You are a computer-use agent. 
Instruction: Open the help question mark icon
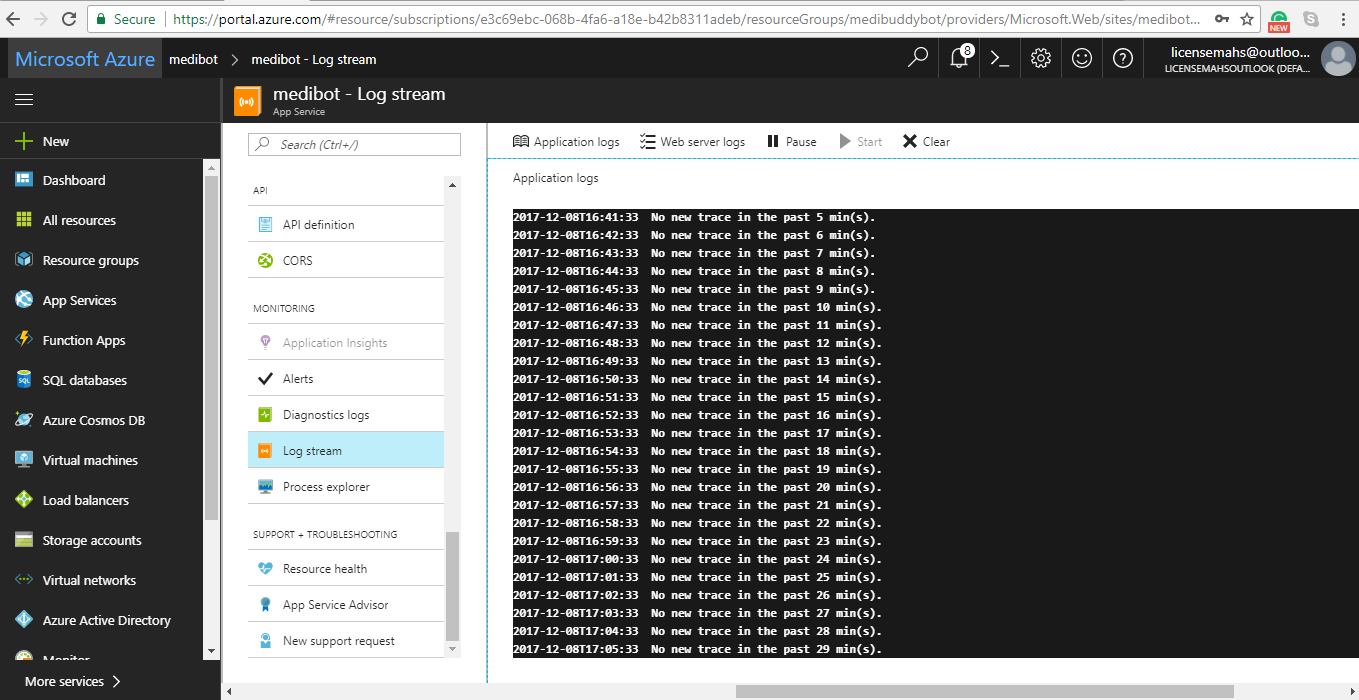point(1123,58)
